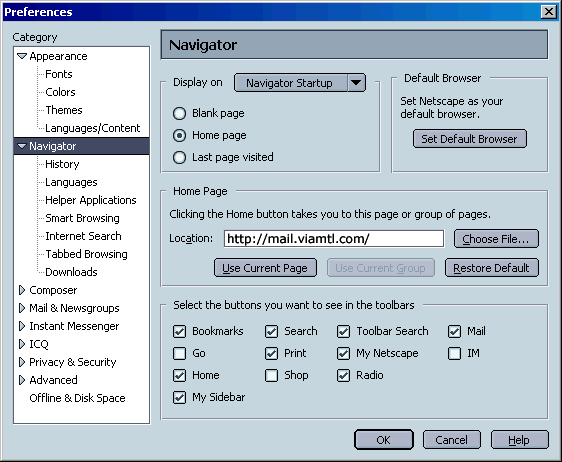The width and height of the screenshot is (562, 462).
Task: Open Helper Applications preferences
Action: pyautogui.click(x=91, y=200)
